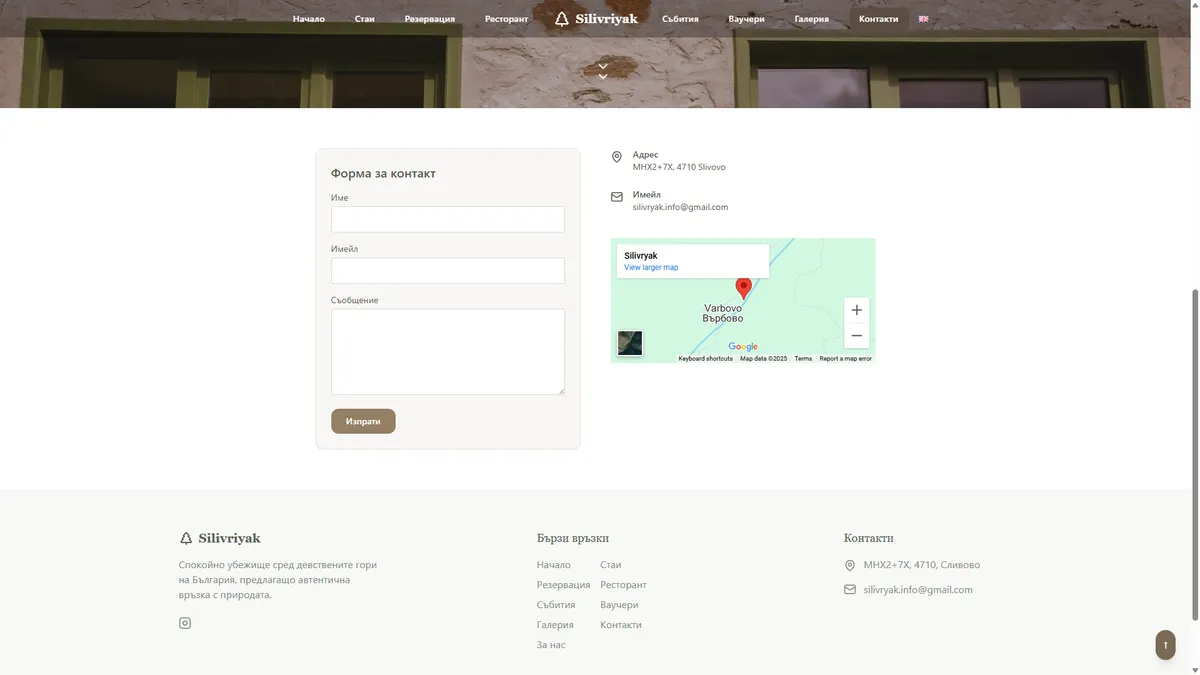1200x675 pixels.
Task: Click the Instagram icon in footer
Action: tap(185, 623)
